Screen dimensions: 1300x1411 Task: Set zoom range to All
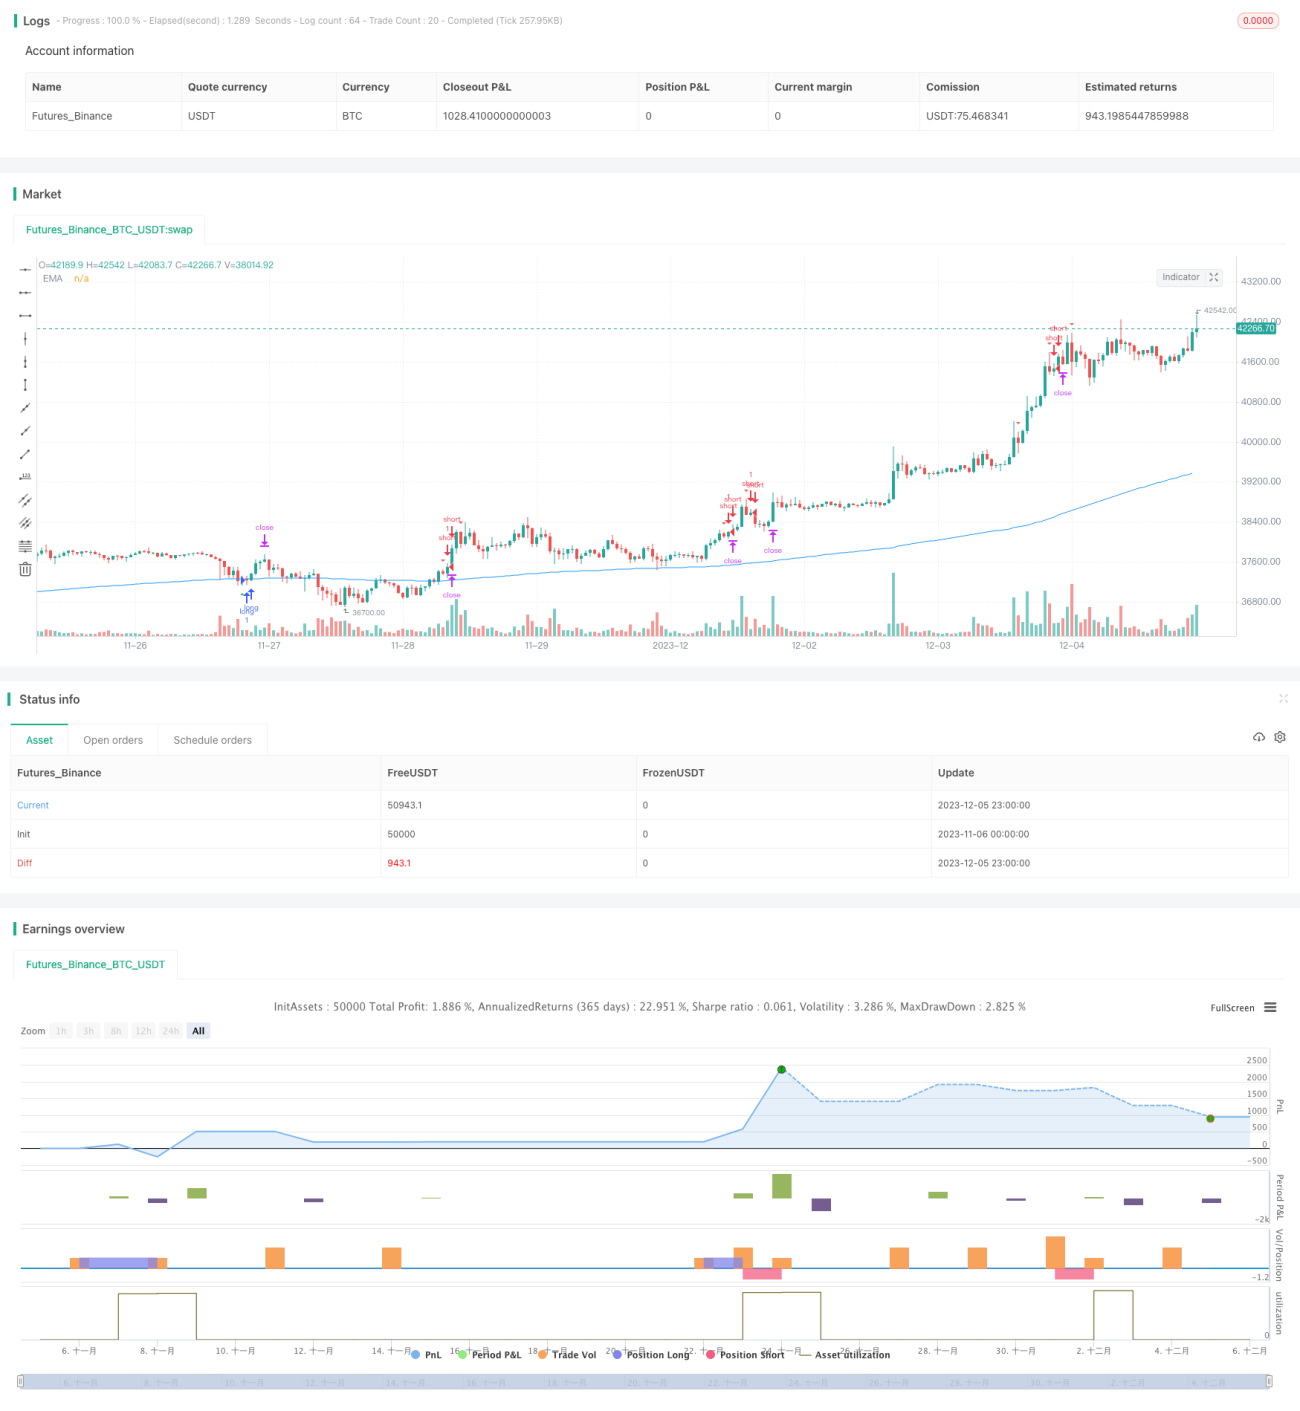pos(198,1031)
